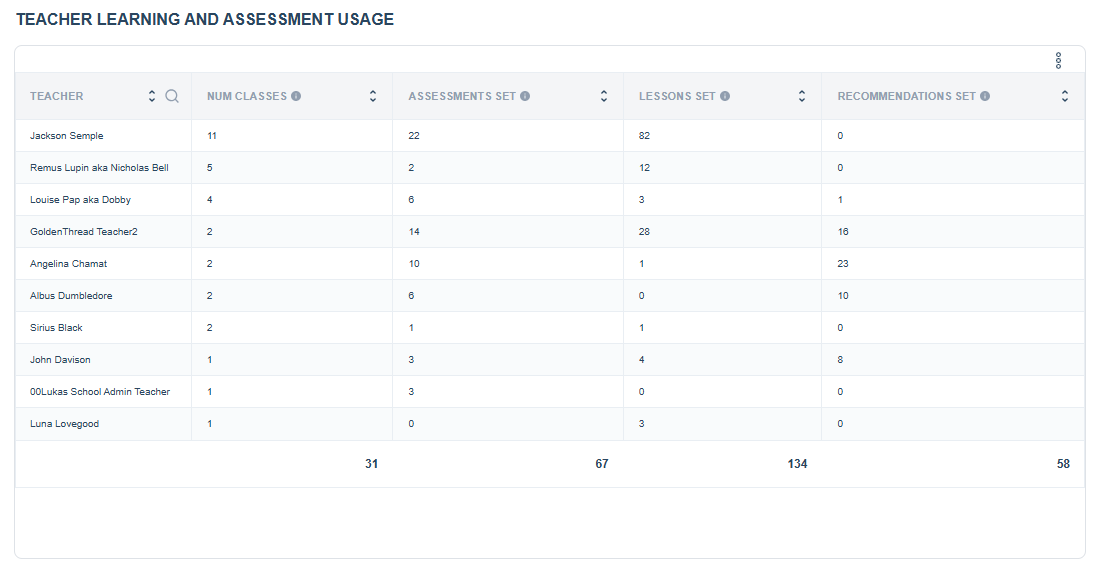Screen dimensions: 1096x568
Task: Show info for Lessons Set
Action: (725, 96)
